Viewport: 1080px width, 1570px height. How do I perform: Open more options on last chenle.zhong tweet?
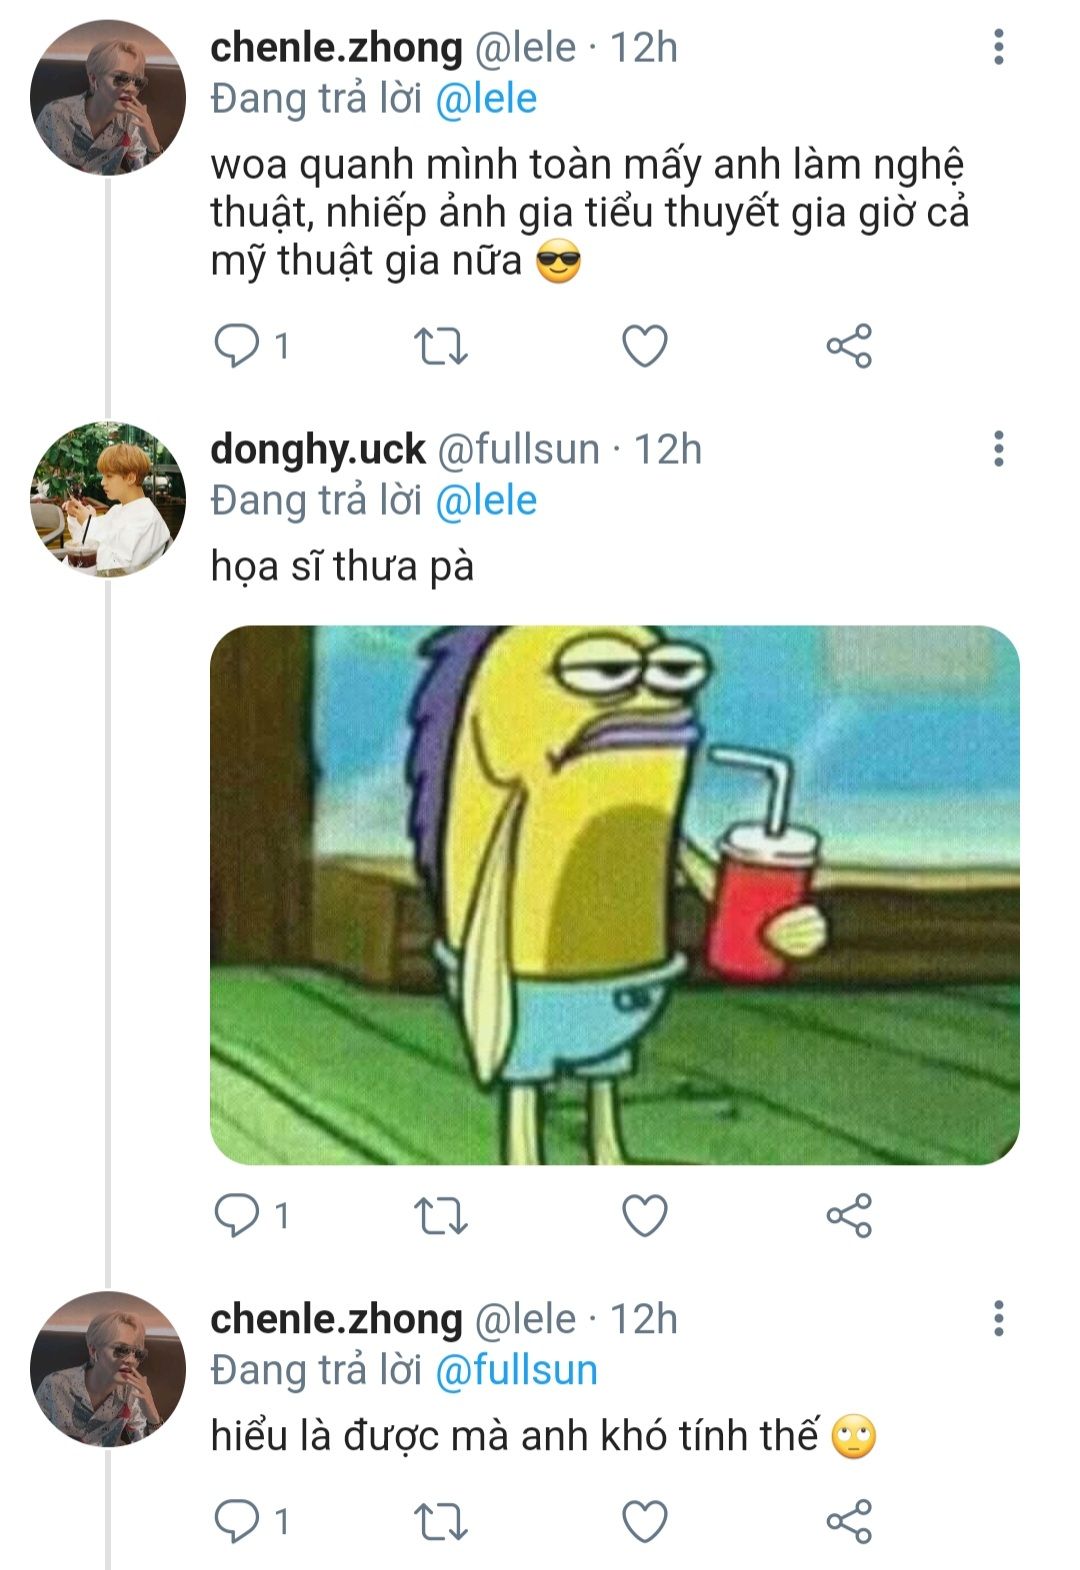tap(998, 1319)
